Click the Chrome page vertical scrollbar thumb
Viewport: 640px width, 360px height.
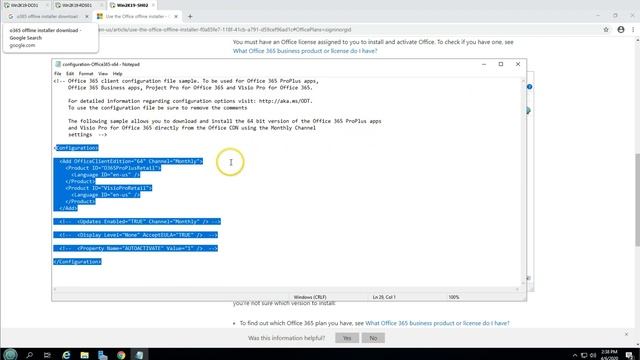(638, 200)
